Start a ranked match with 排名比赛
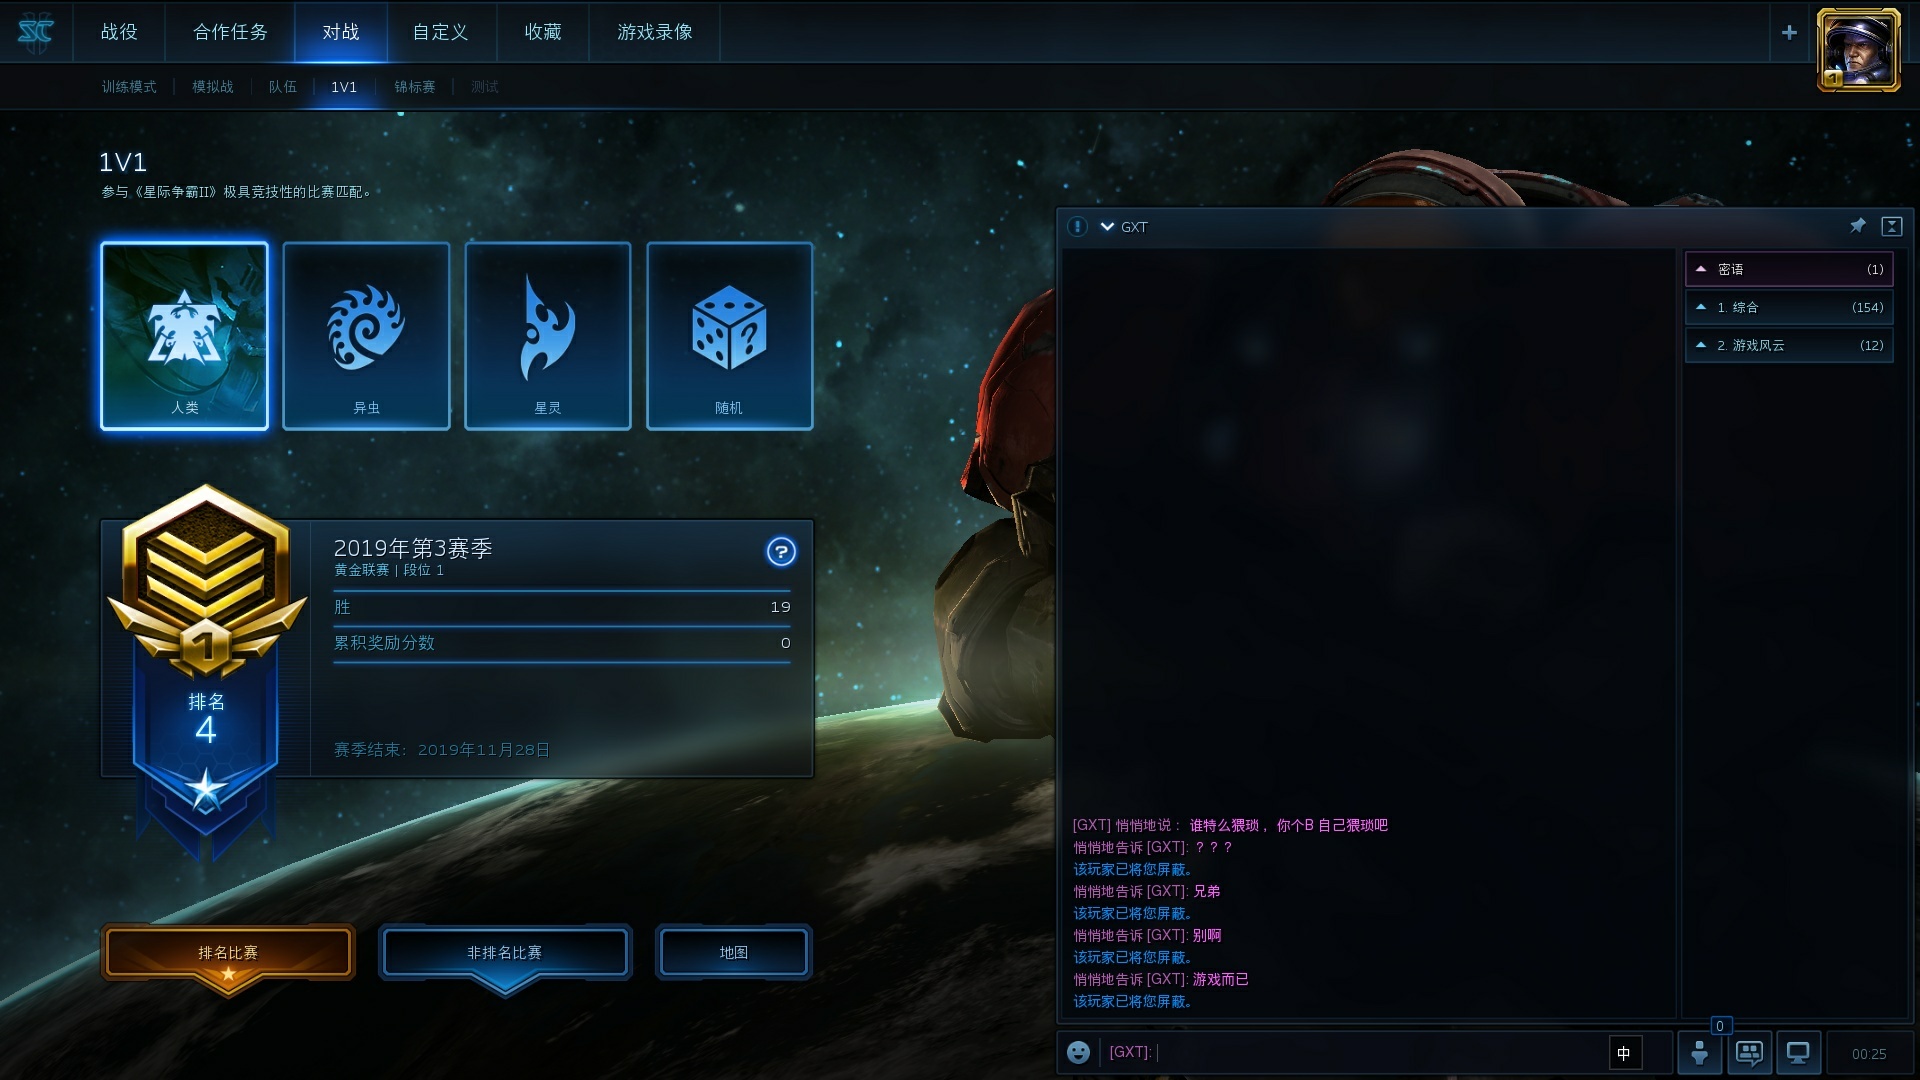The image size is (1920, 1080). pos(228,953)
